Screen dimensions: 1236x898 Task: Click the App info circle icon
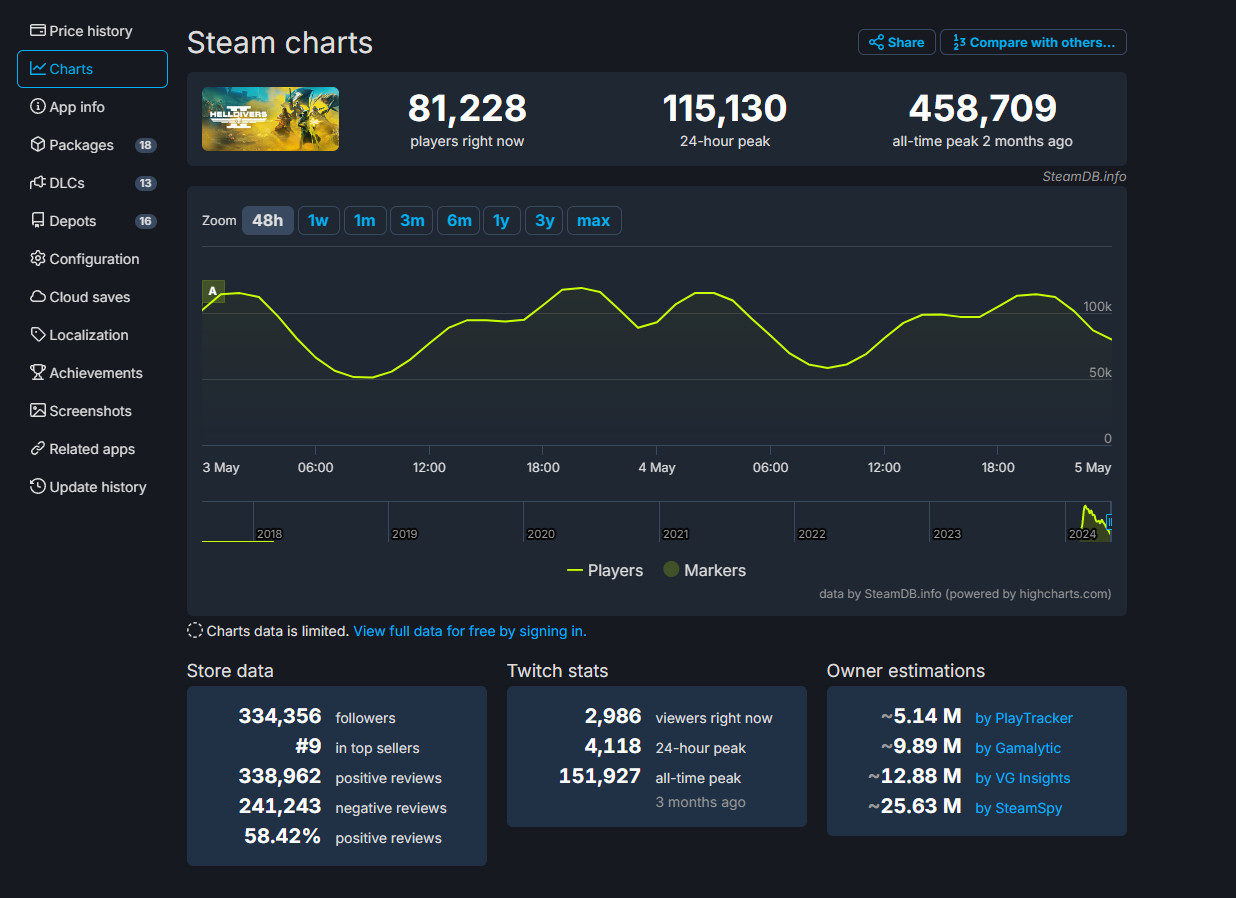coord(38,107)
